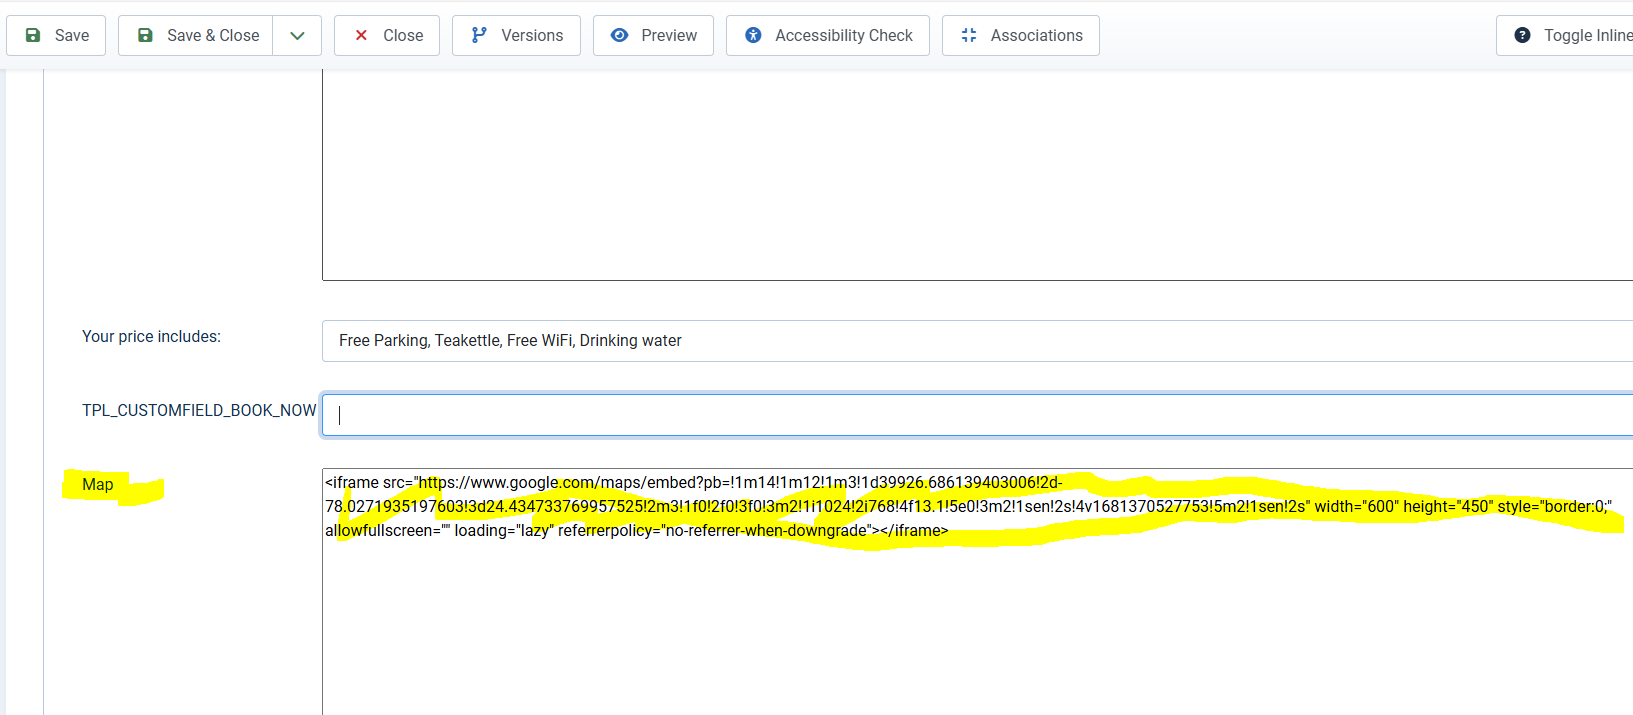Open the Associations panel
This screenshot has width=1633, height=715.
click(1021, 35)
